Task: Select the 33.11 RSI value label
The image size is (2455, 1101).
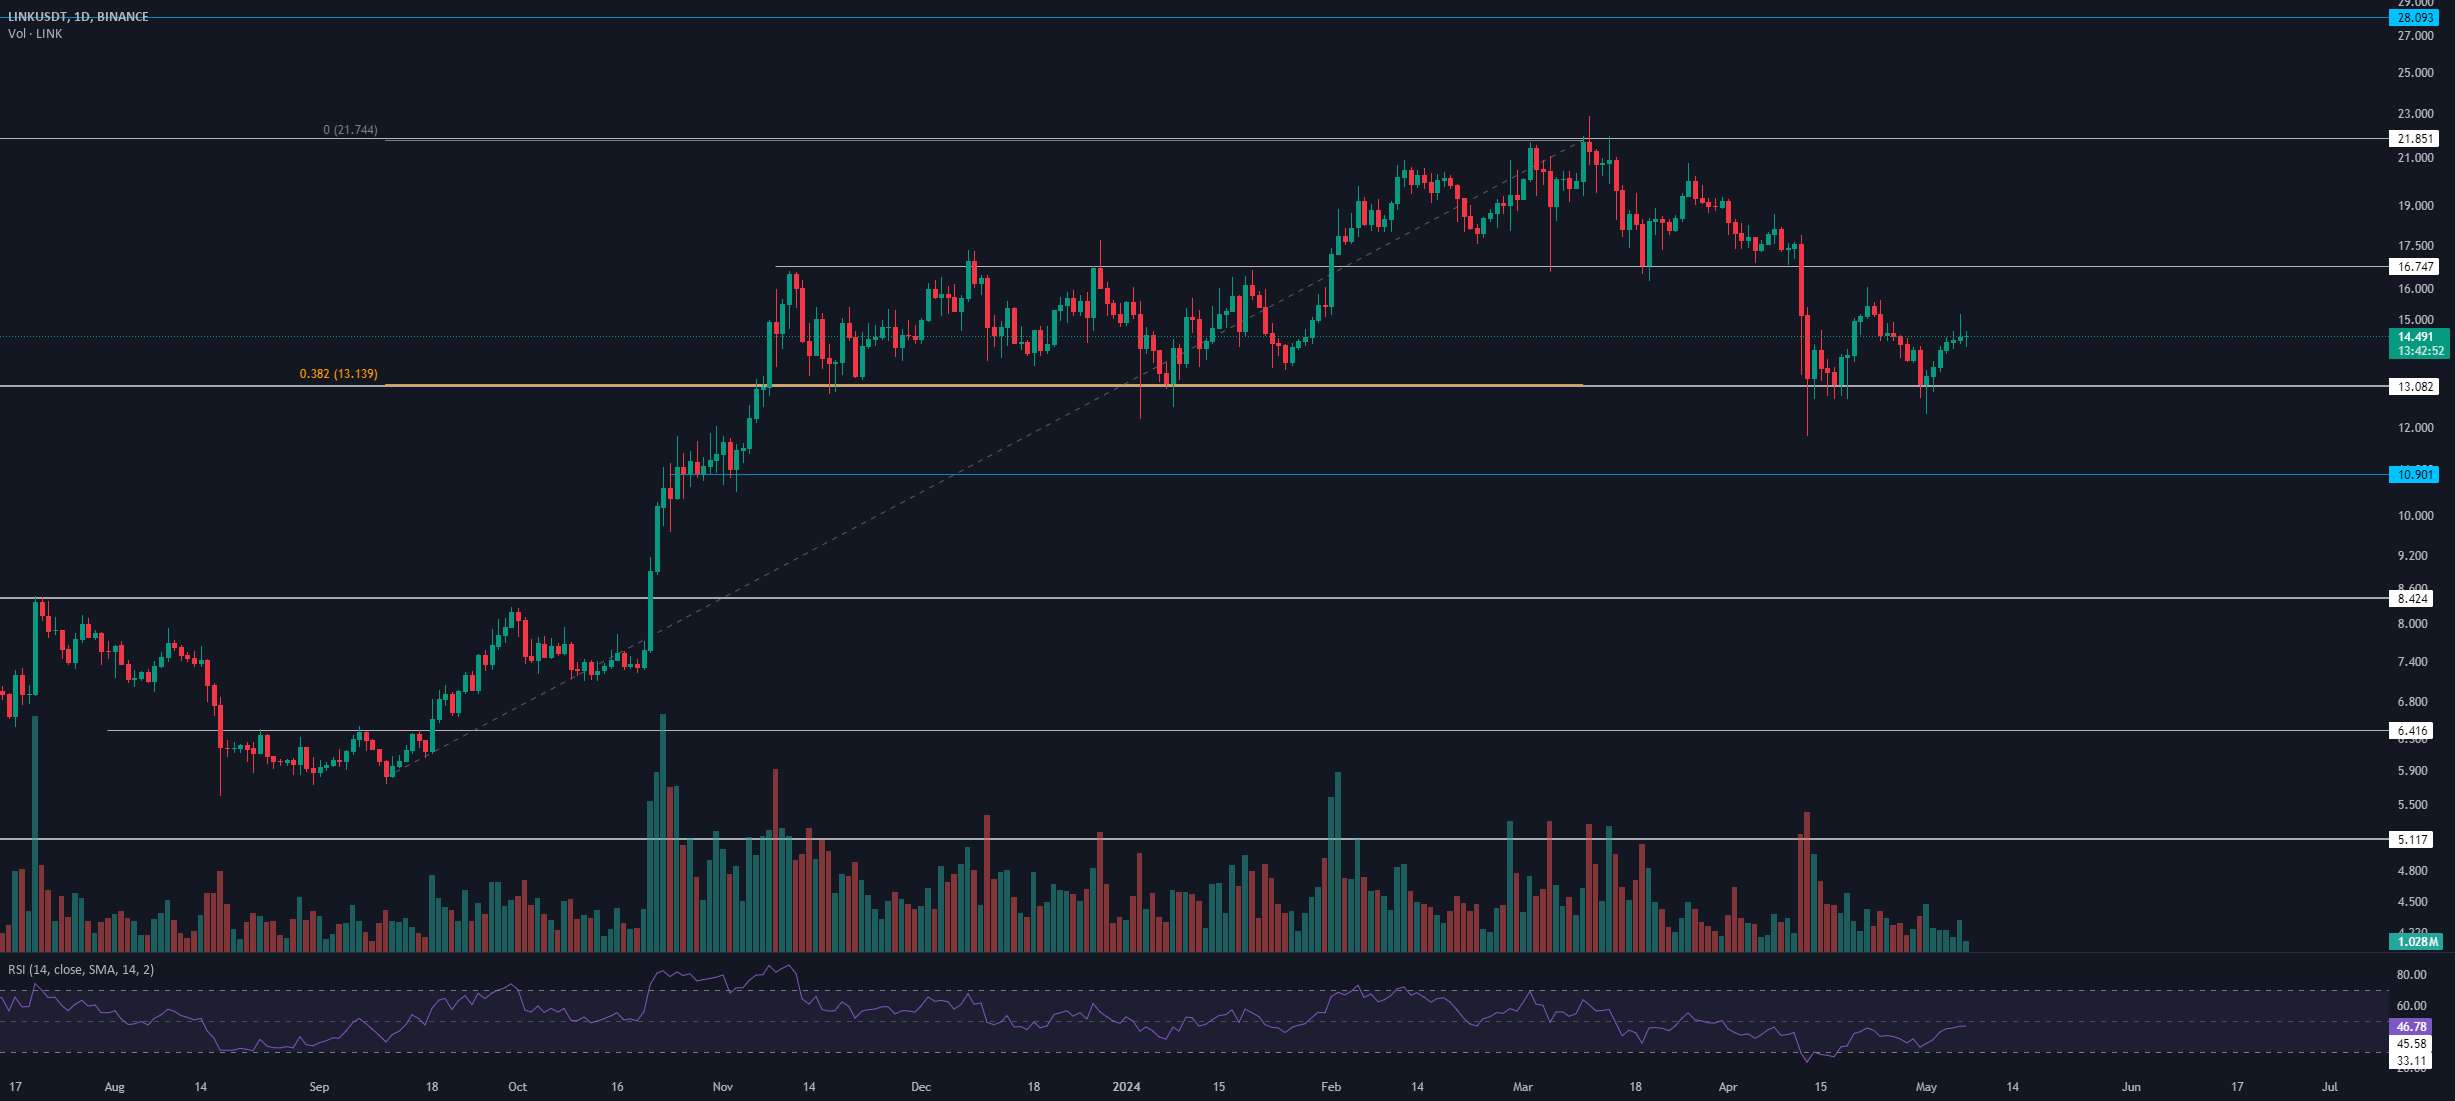Action: point(2411,1061)
